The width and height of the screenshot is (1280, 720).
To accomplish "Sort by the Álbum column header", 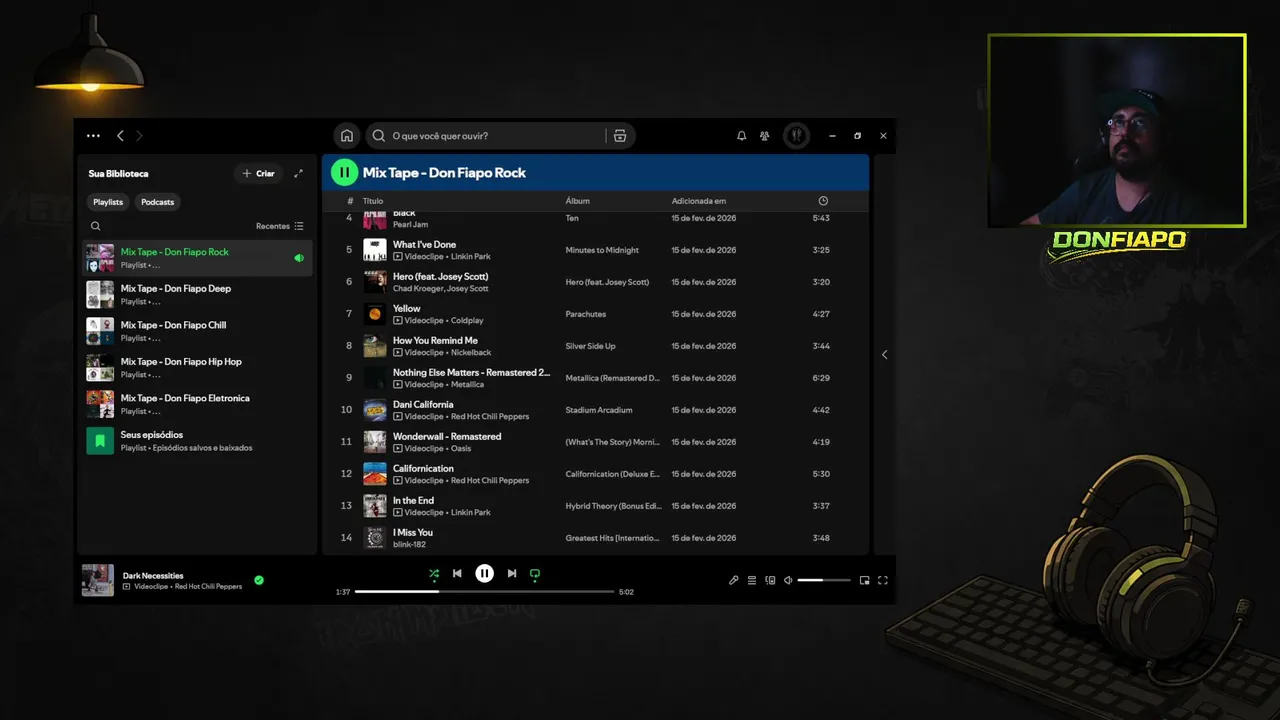I will click(x=577, y=201).
